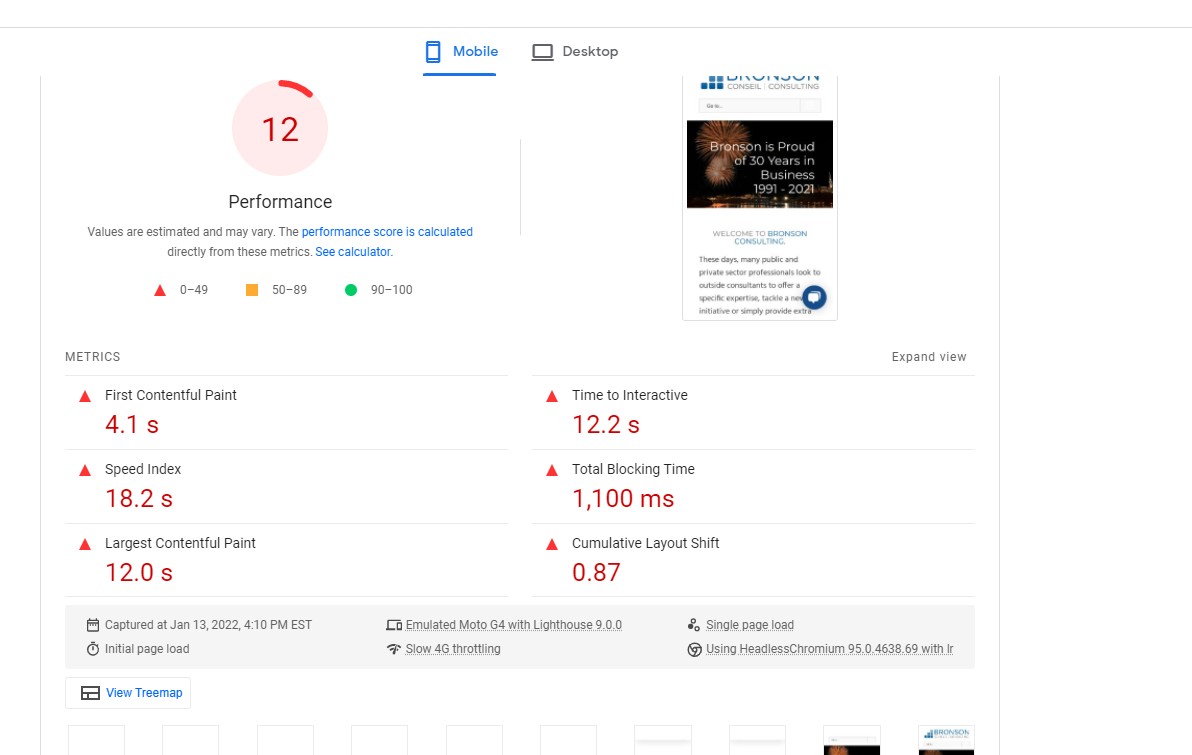
Task: Click the Bronson page screenshot preview
Action: [759, 198]
